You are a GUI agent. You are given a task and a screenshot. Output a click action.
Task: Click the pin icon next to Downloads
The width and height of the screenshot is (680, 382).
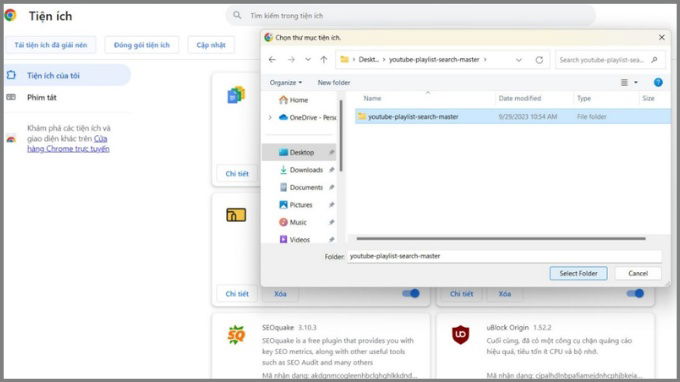point(331,170)
